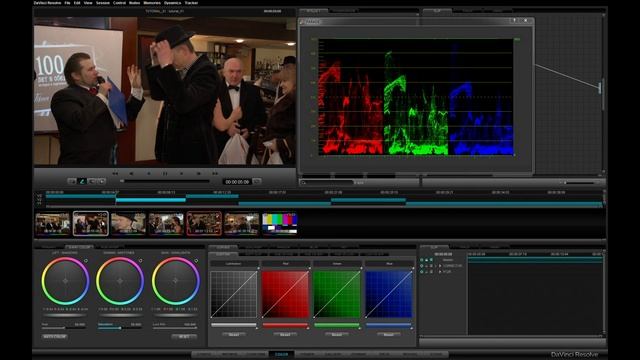Click reset icon above Gain wheel
This screenshot has width=640, height=360.
[x=196, y=260]
